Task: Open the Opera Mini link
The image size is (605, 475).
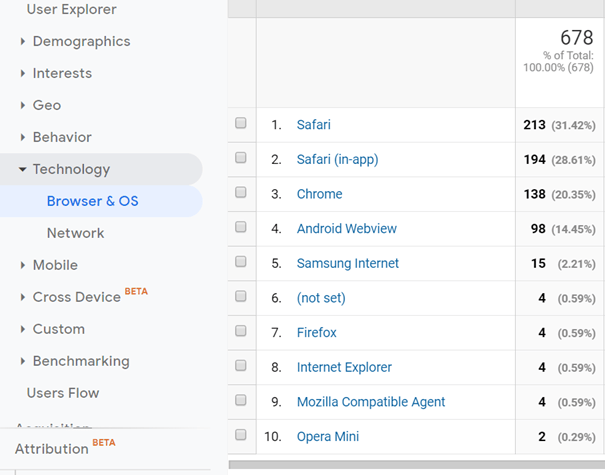Action: [328, 436]
